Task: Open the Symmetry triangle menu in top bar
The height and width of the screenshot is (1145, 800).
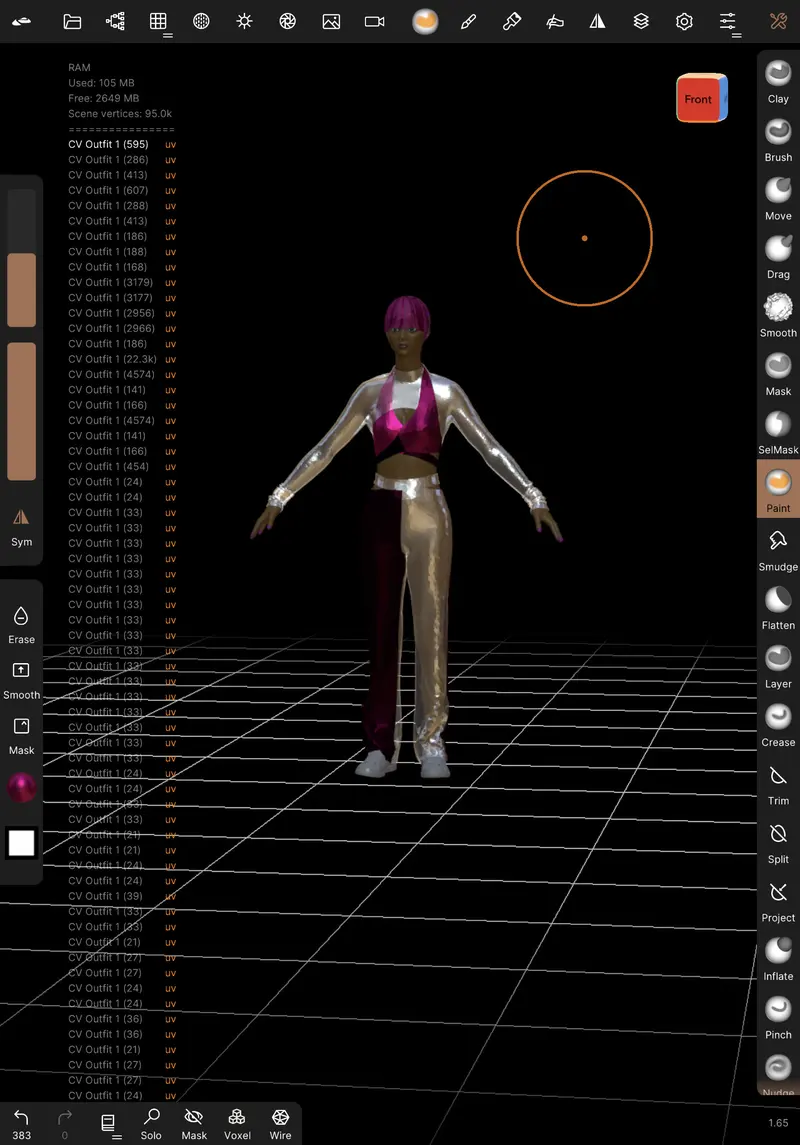Action: coord(598,21)
